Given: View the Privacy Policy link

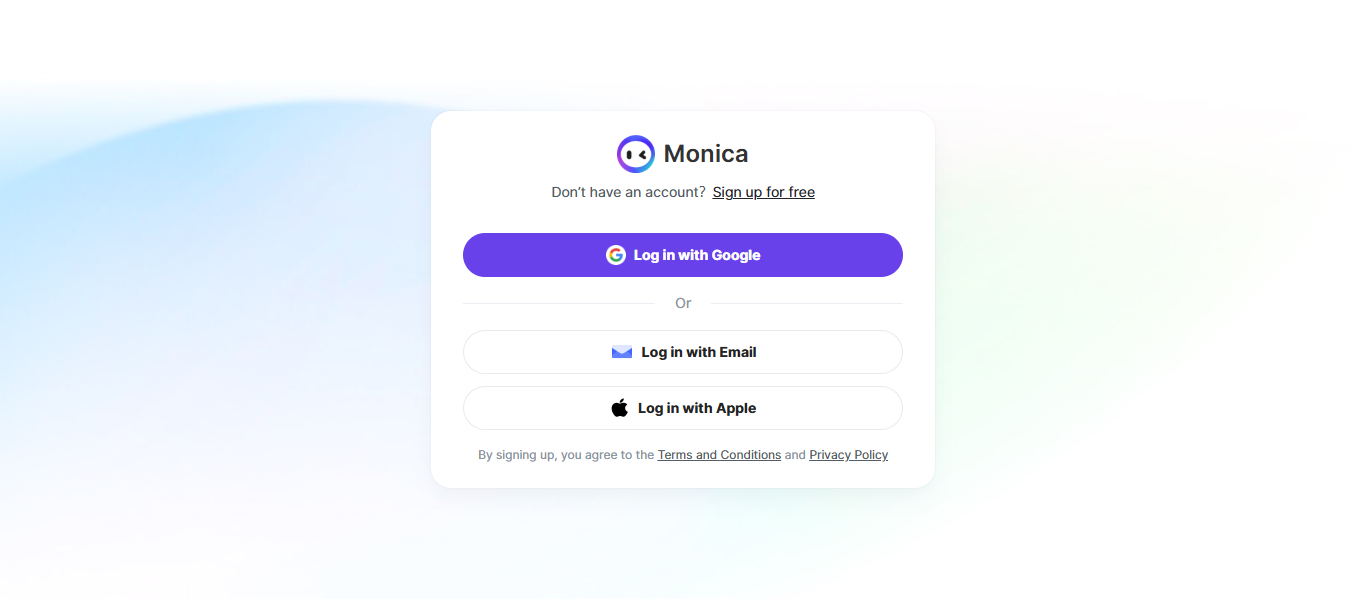Looking at the screenshot, I should point(848,455).
